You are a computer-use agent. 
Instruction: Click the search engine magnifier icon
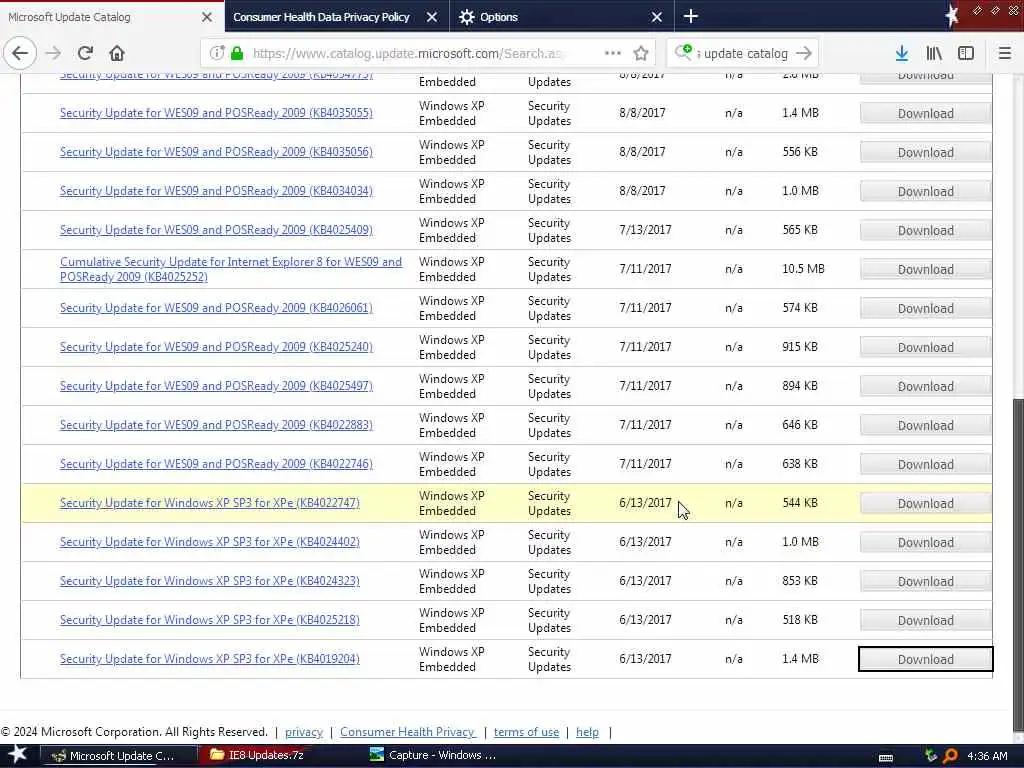click(x=683, y=53)
